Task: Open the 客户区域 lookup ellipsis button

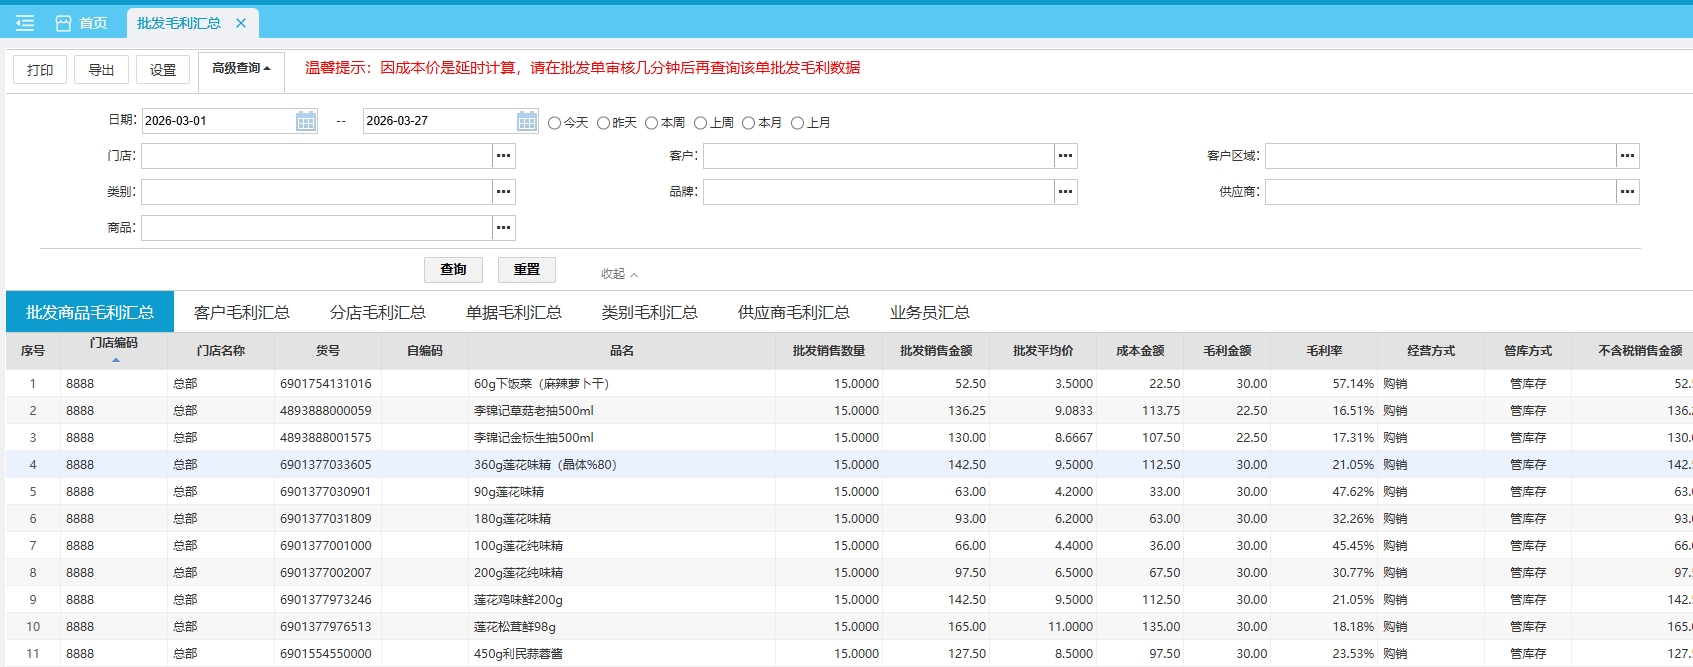Action: tap(1628, 156)
